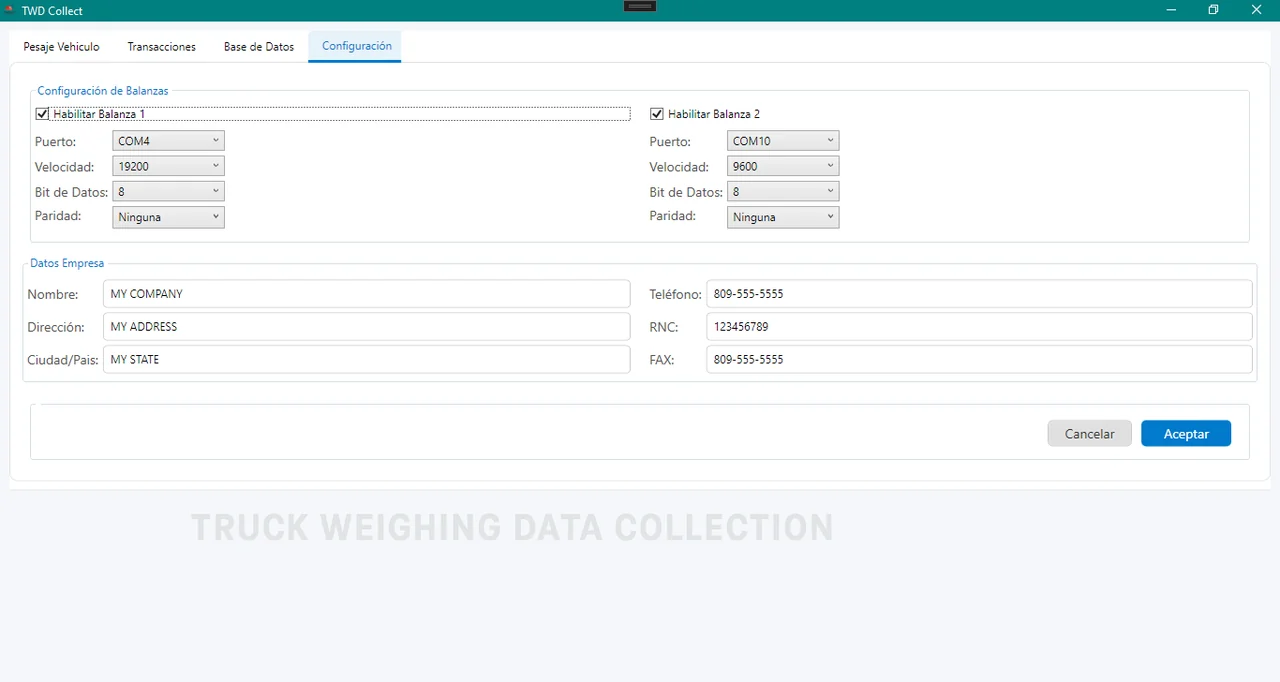This screenshot has width=1280, height=682.
Task: Click the TWD Collect app icon in title bar
Action: coord(9,10)
